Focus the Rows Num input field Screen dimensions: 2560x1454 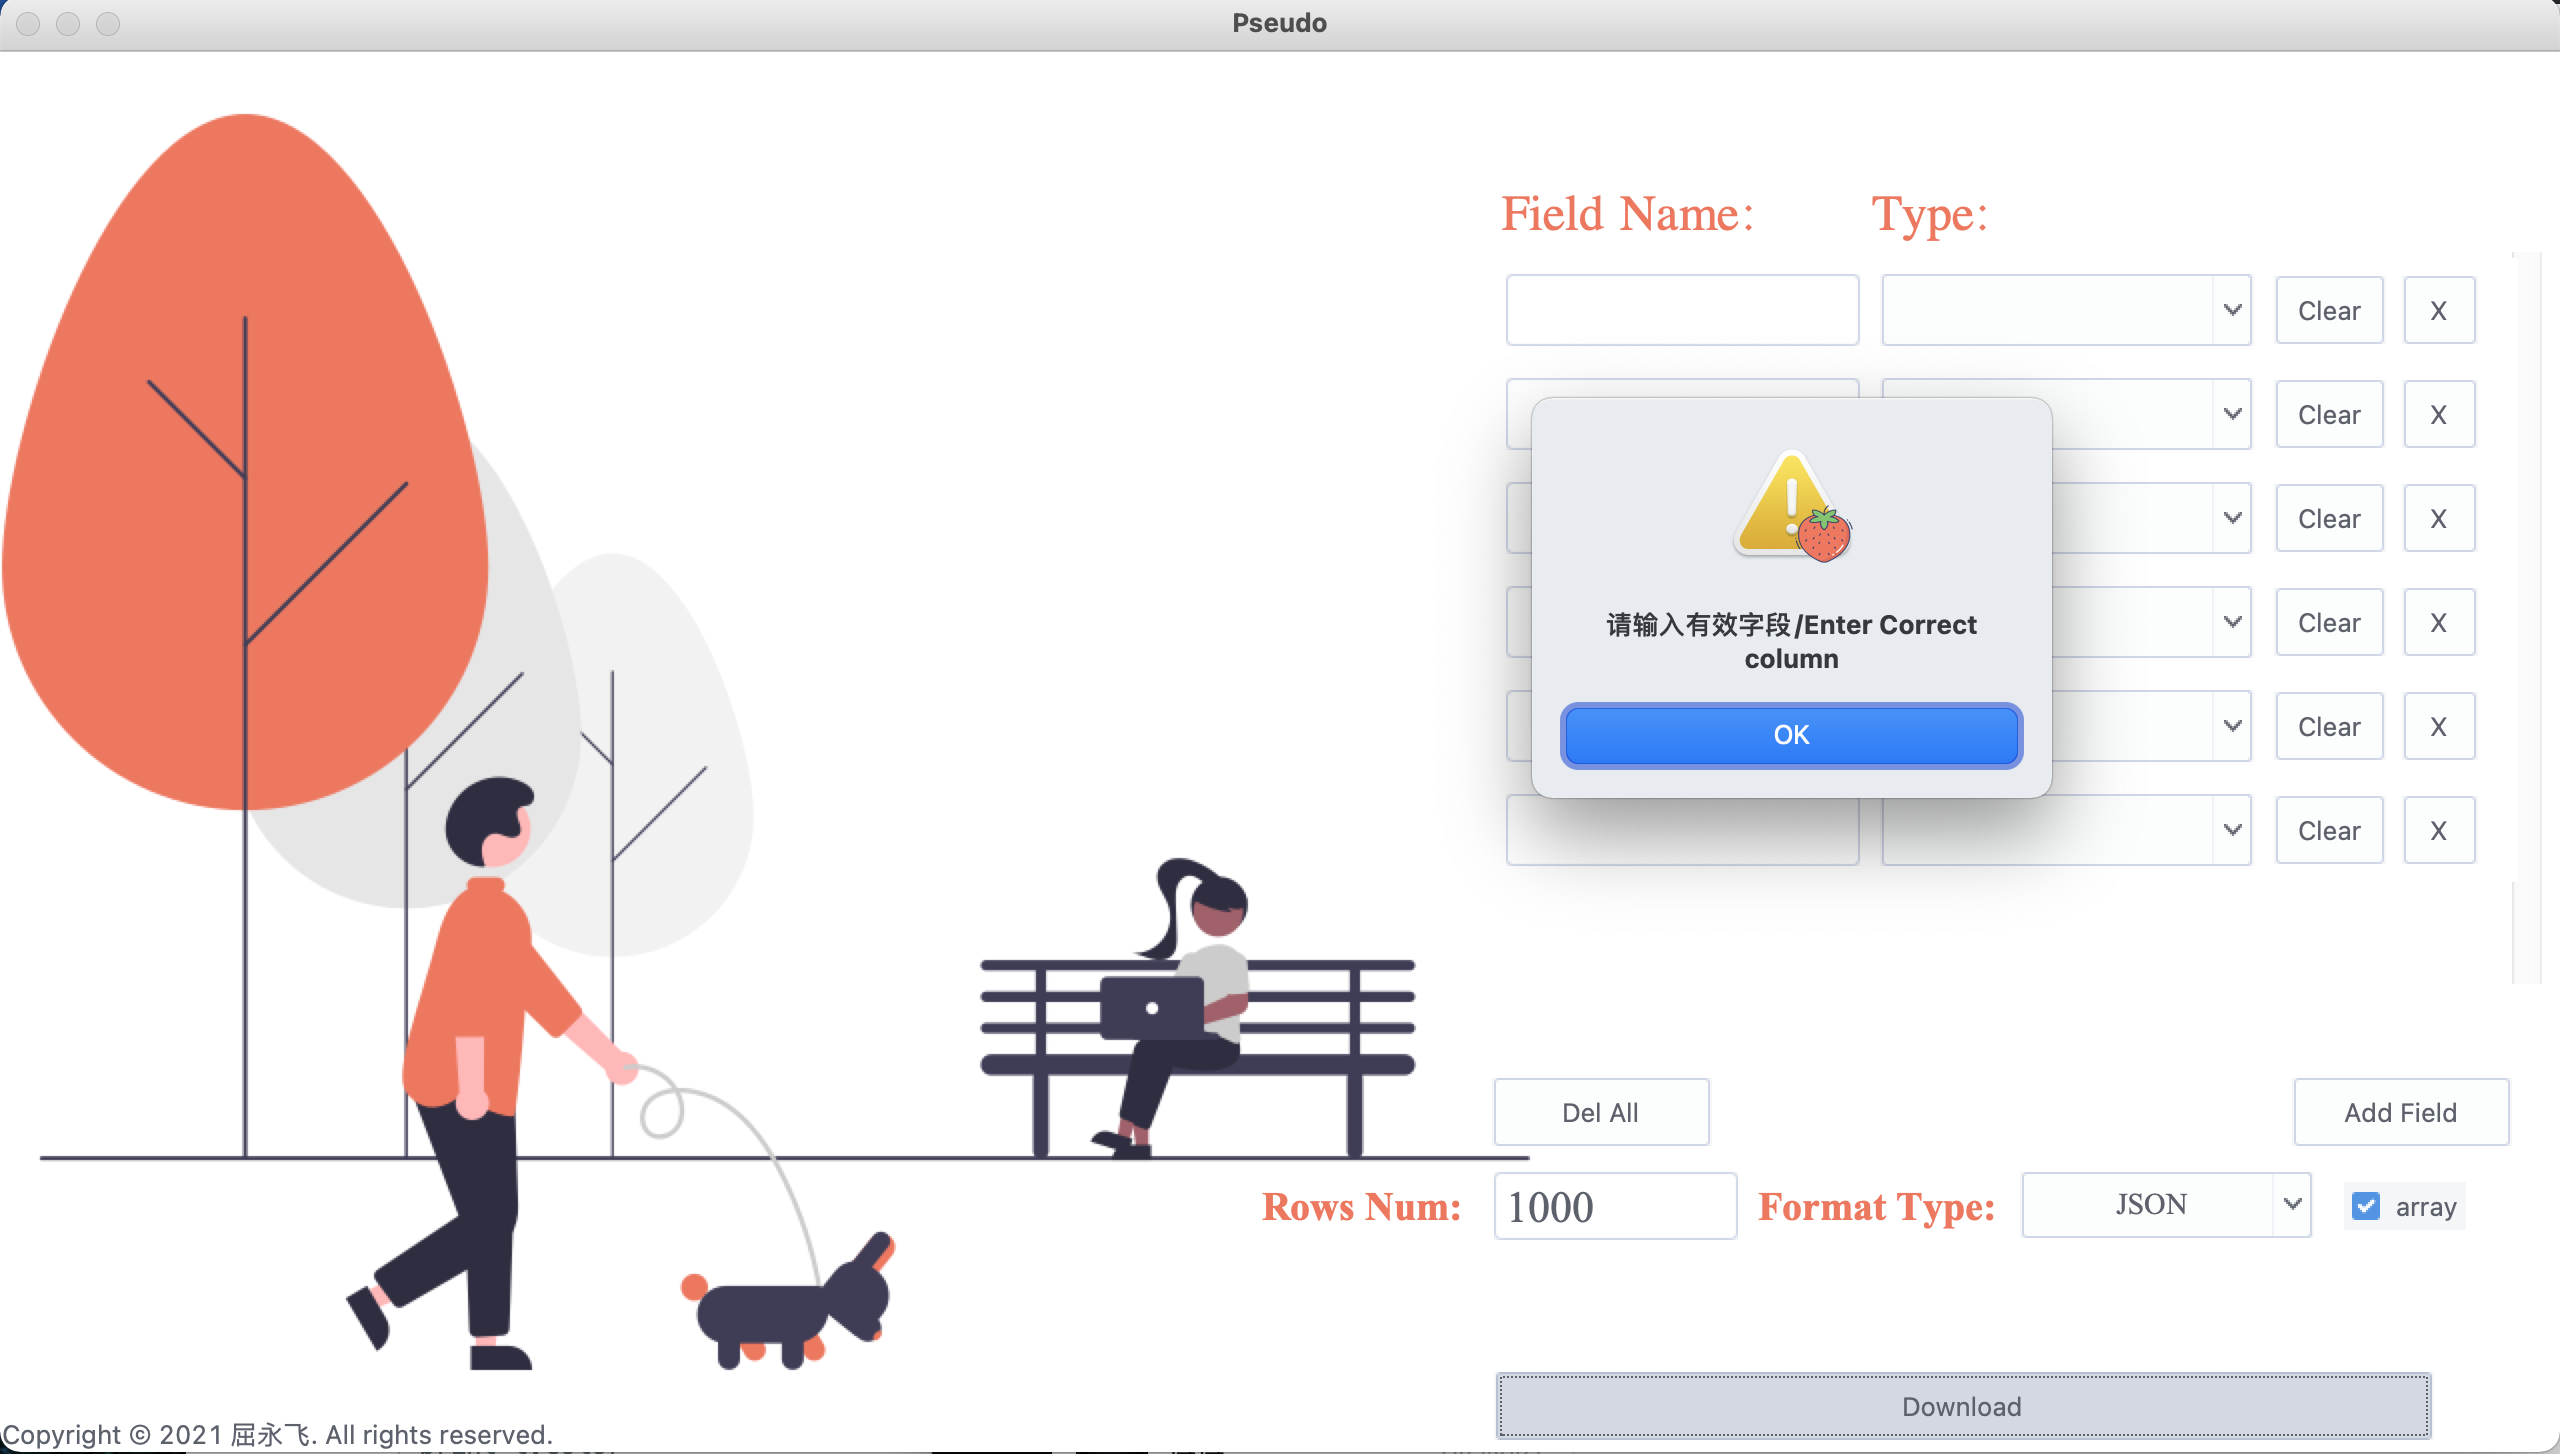(1614, 1206)
